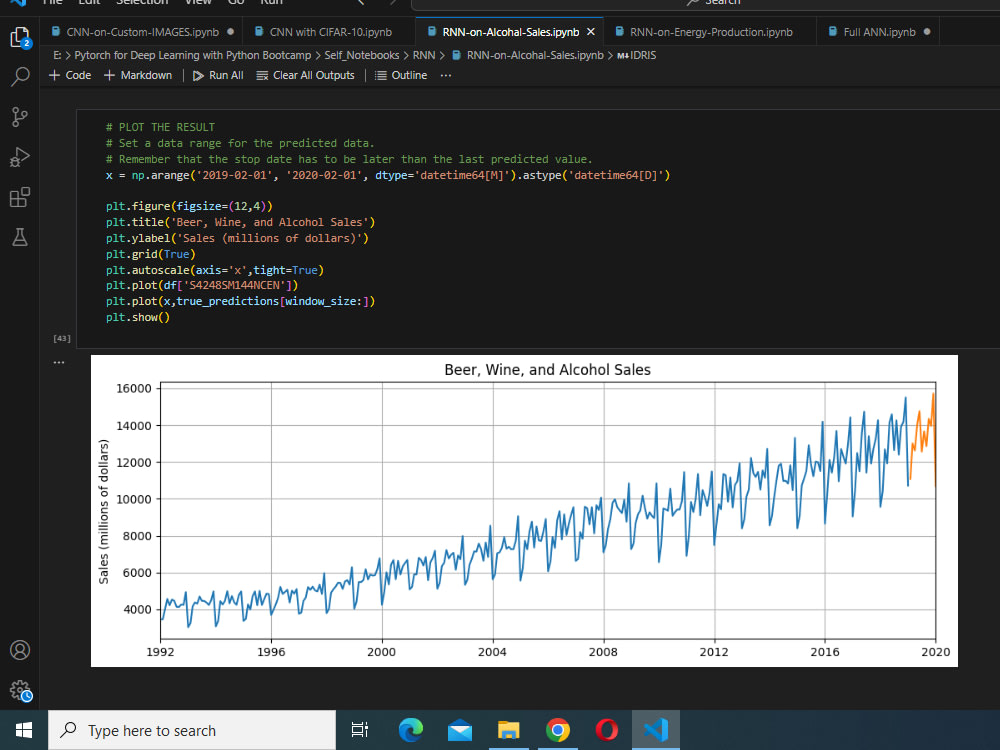1000x750 pixels.
Task: Open the Source Control view
Action: coord(20,117)
